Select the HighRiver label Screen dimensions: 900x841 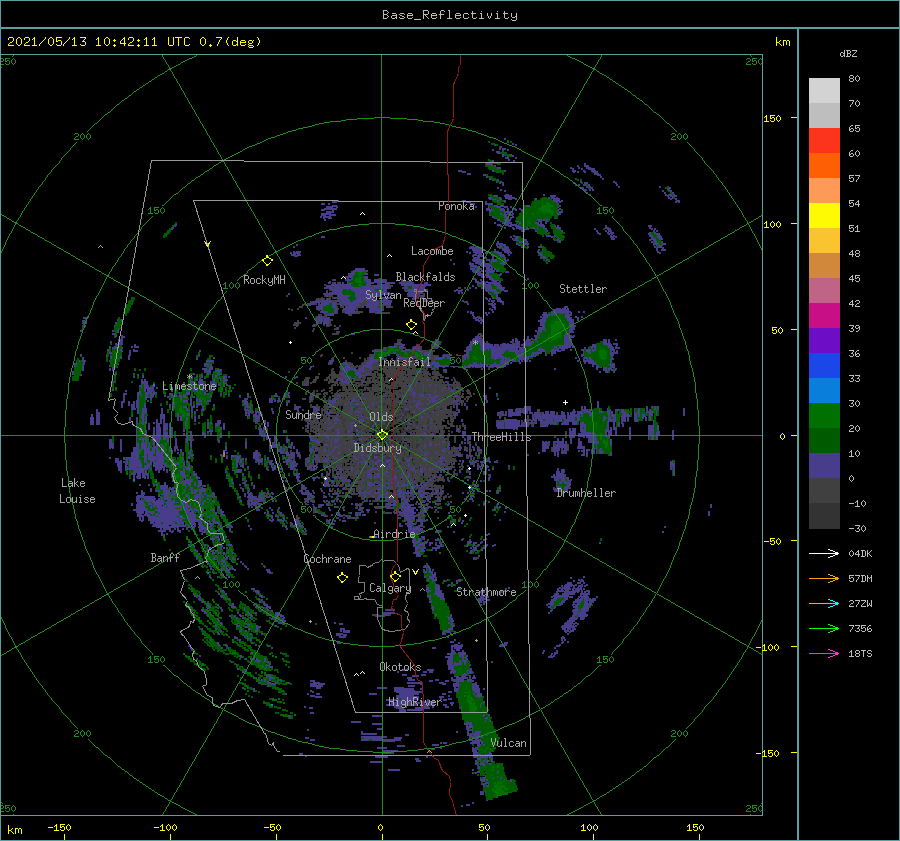(x=414, y=702)
